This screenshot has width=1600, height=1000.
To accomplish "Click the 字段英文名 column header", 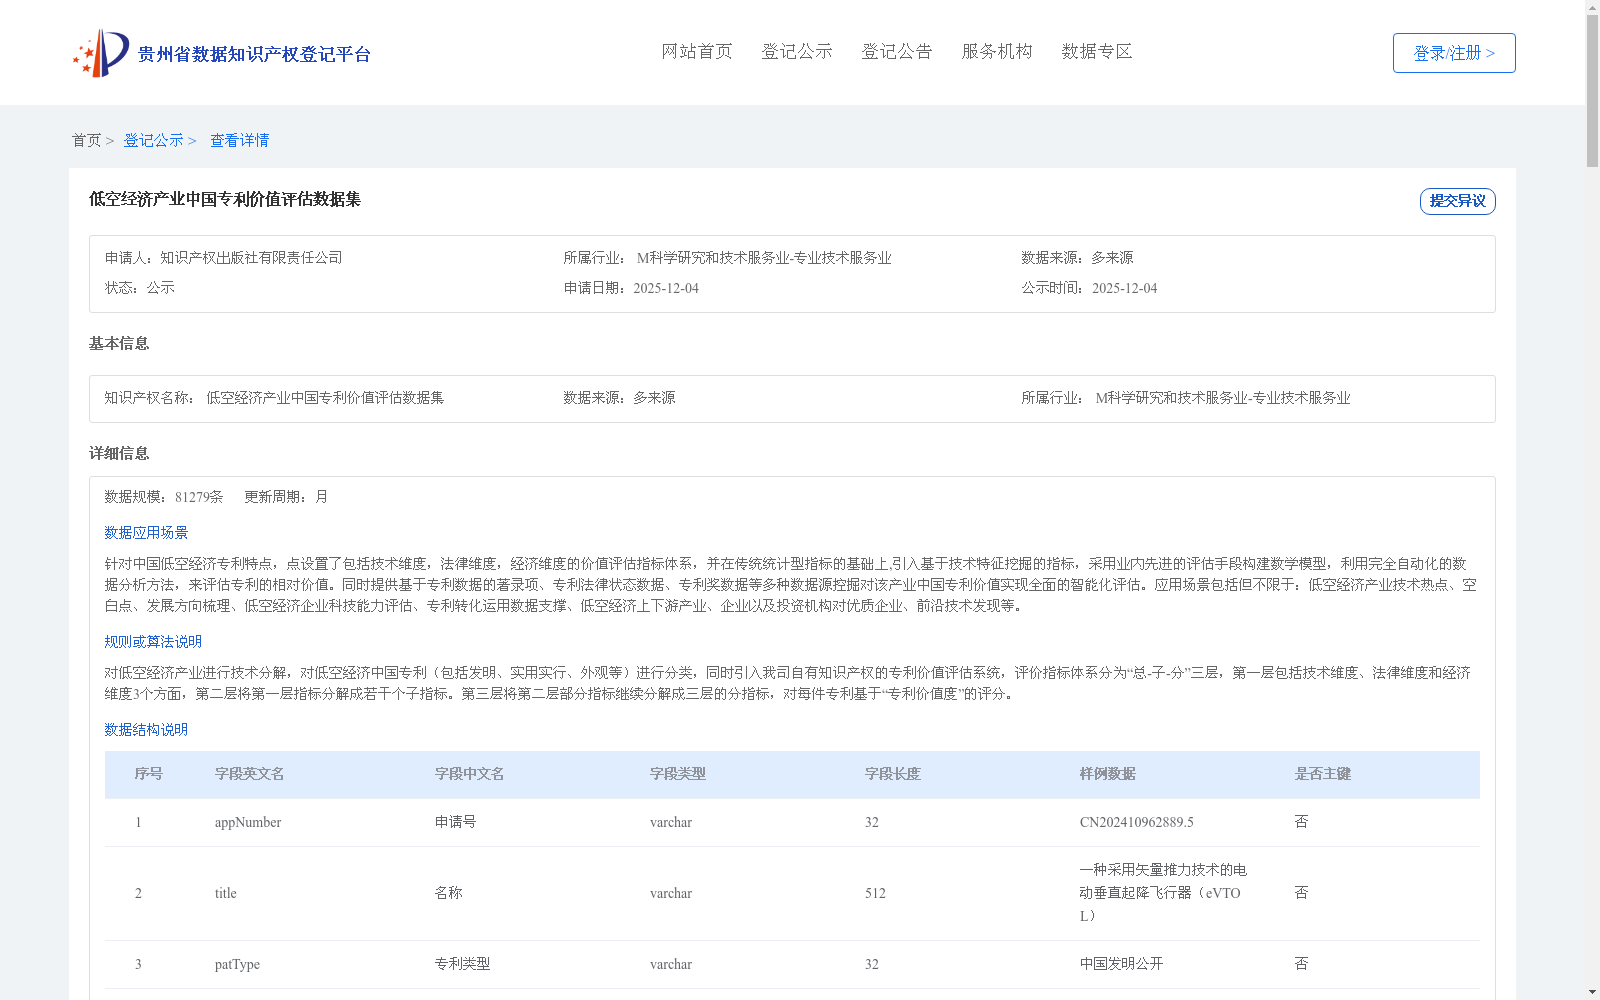I will [250, 774].
